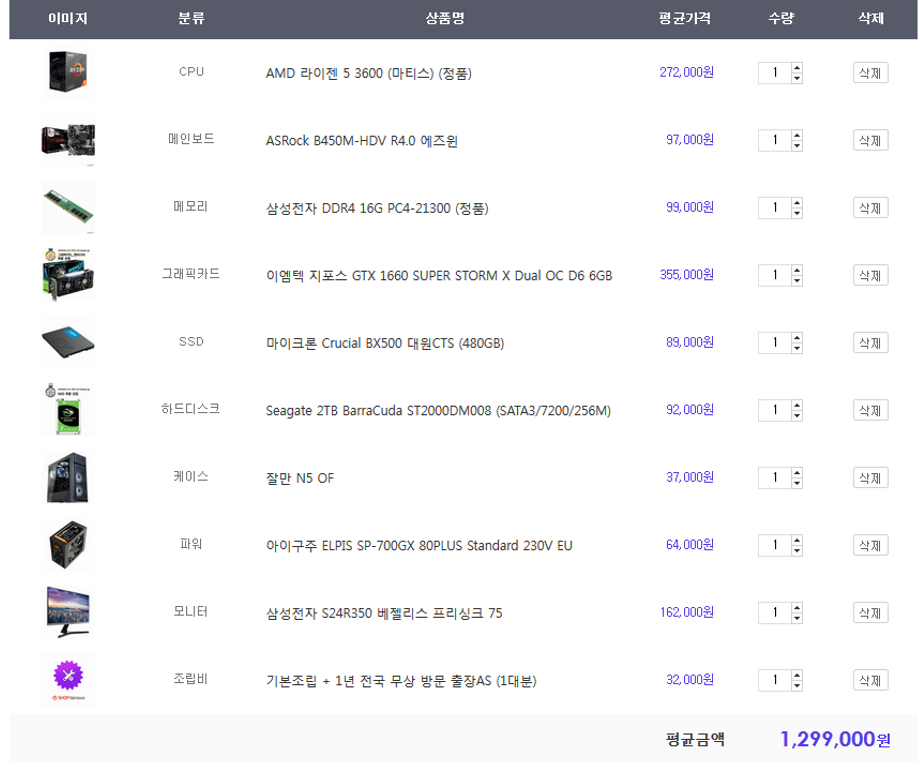
Task: Increase the 하드디스크 quantity with the up arrow
Action: pos(797,406)
